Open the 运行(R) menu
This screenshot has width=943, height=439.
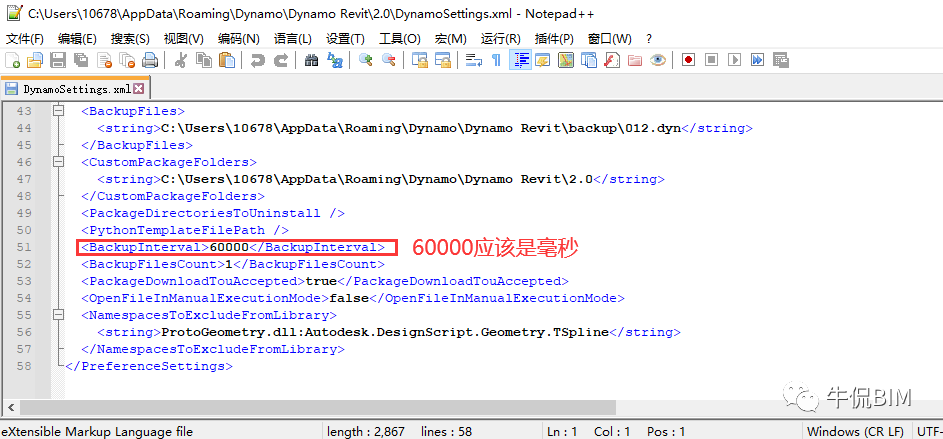click(500, 39)
